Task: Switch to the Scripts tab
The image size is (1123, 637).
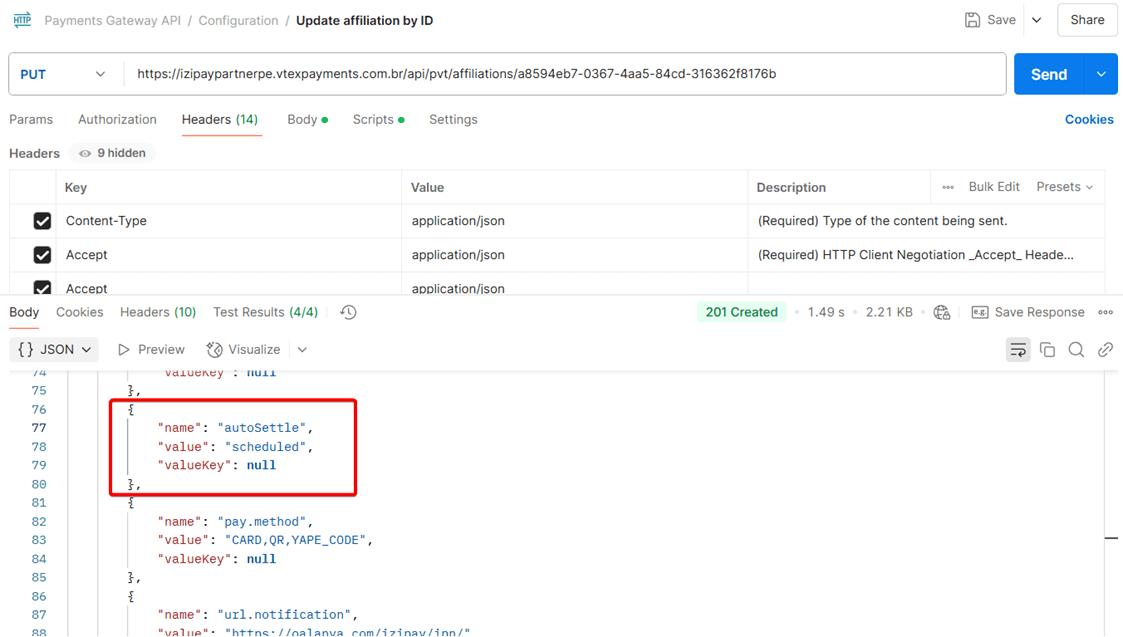Action: [x=378, y=120]
